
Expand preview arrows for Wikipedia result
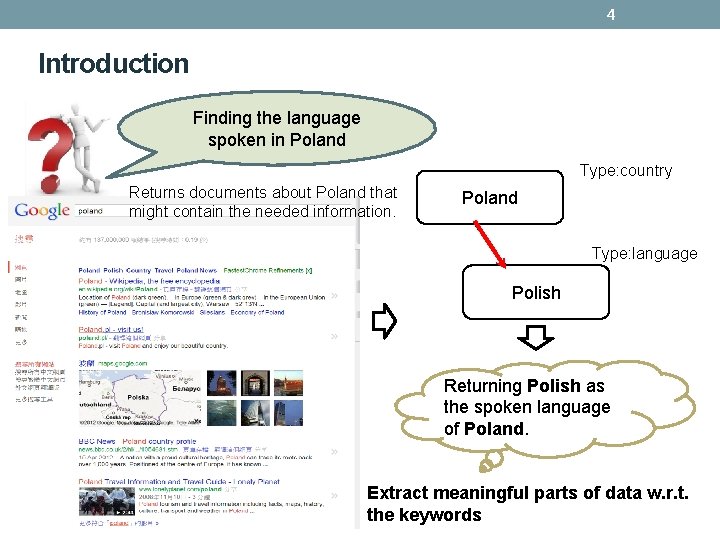[334, 296]
